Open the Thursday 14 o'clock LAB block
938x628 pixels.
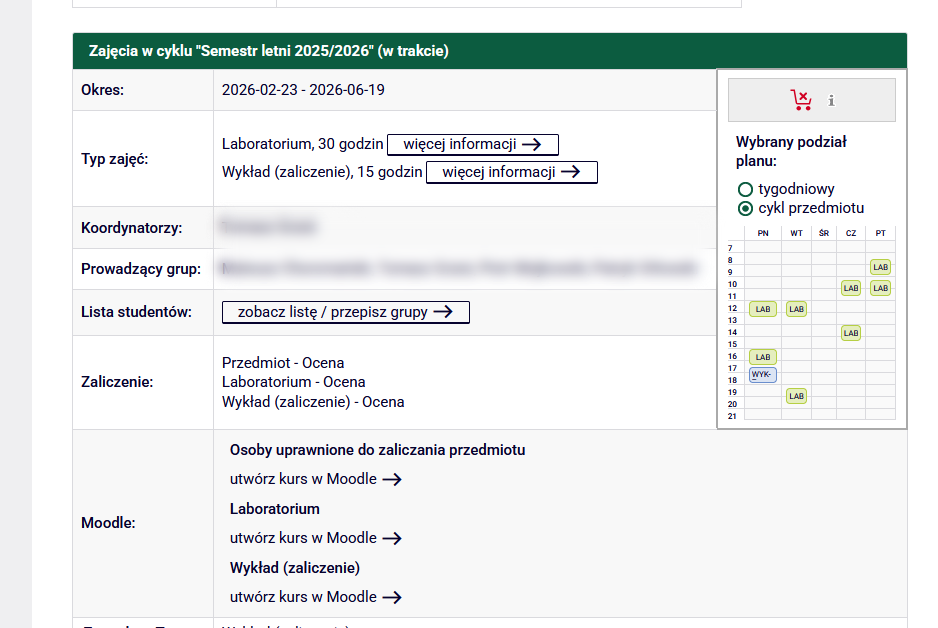pyautogui.click(x=851, y=333)
